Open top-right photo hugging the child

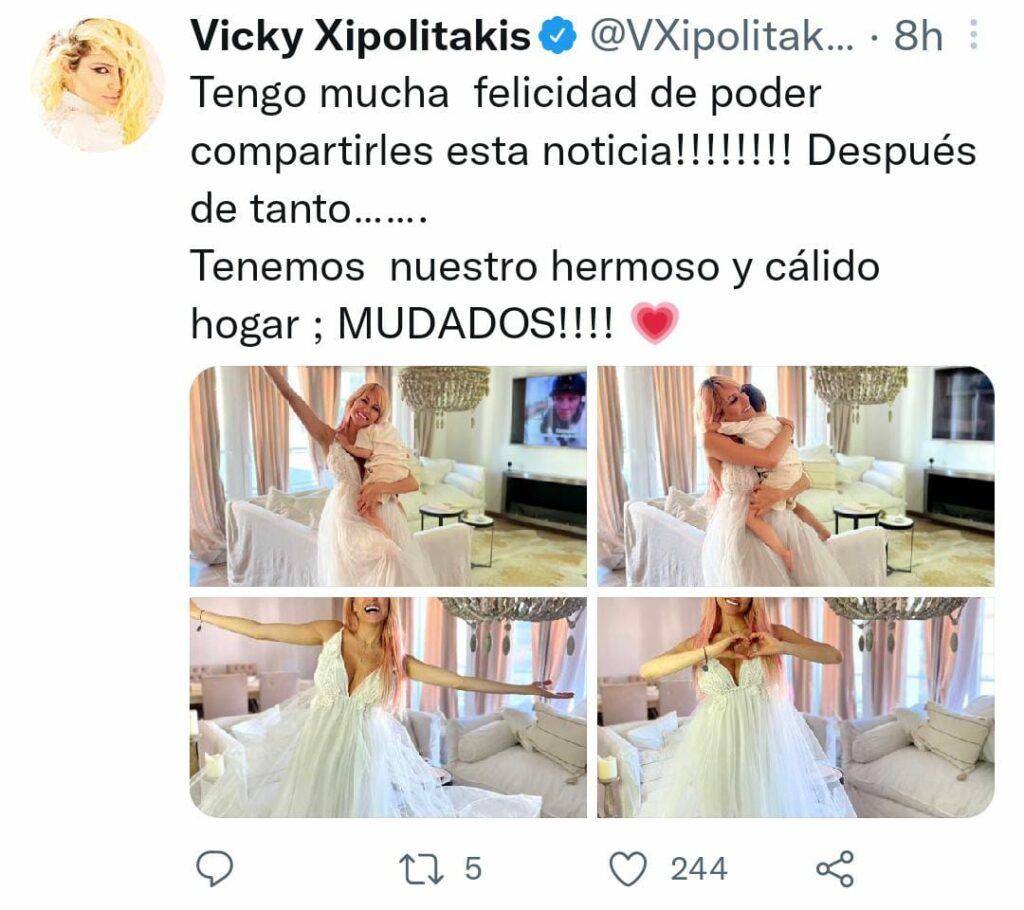(x=795, y=476)
